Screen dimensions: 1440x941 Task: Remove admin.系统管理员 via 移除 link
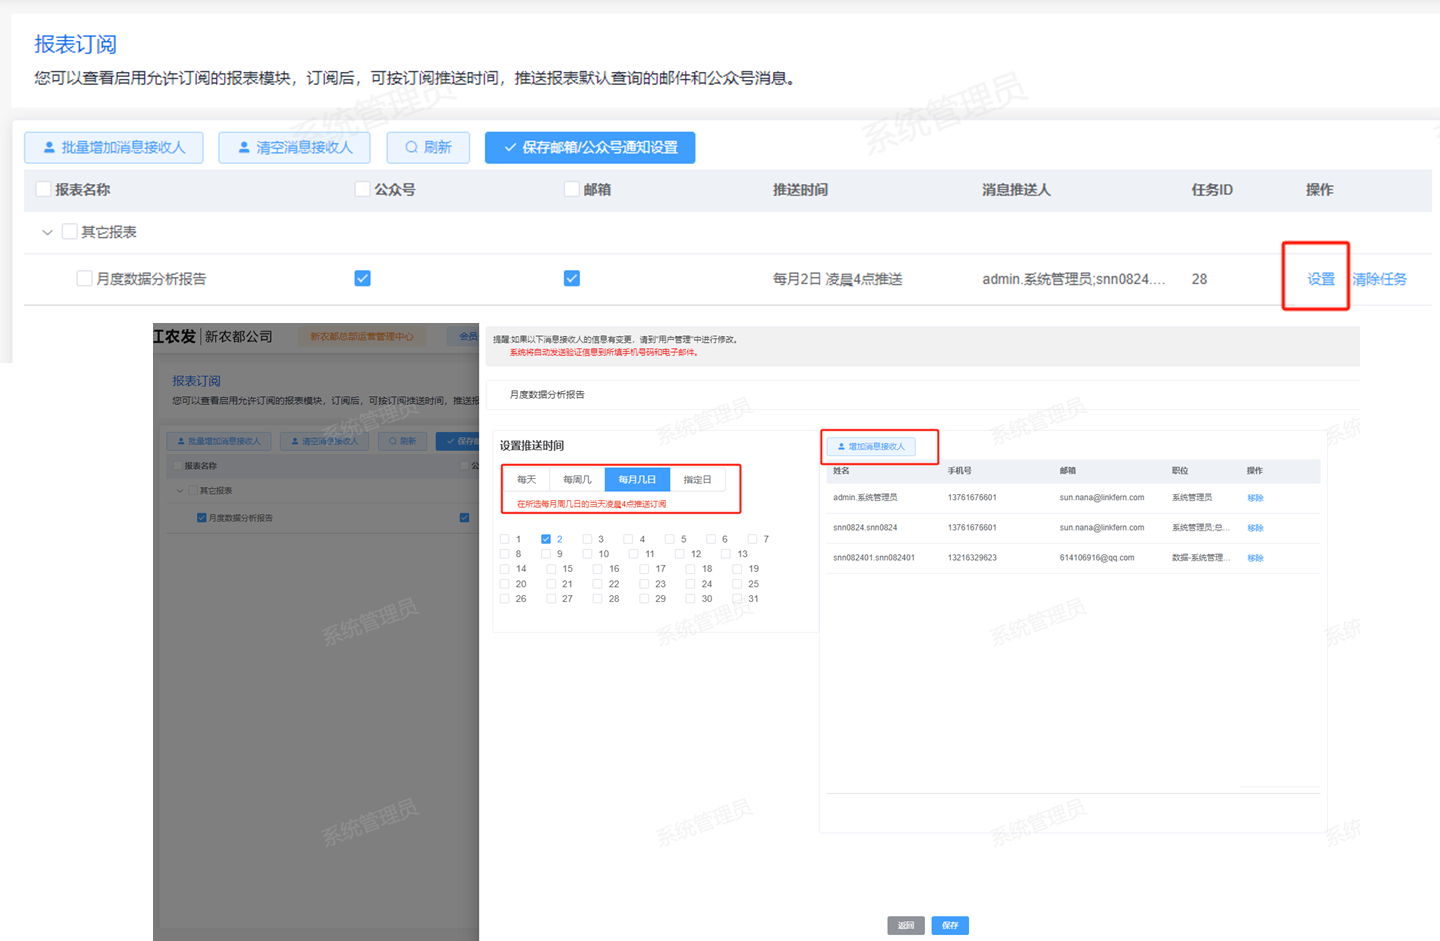tap(1255, 498)
